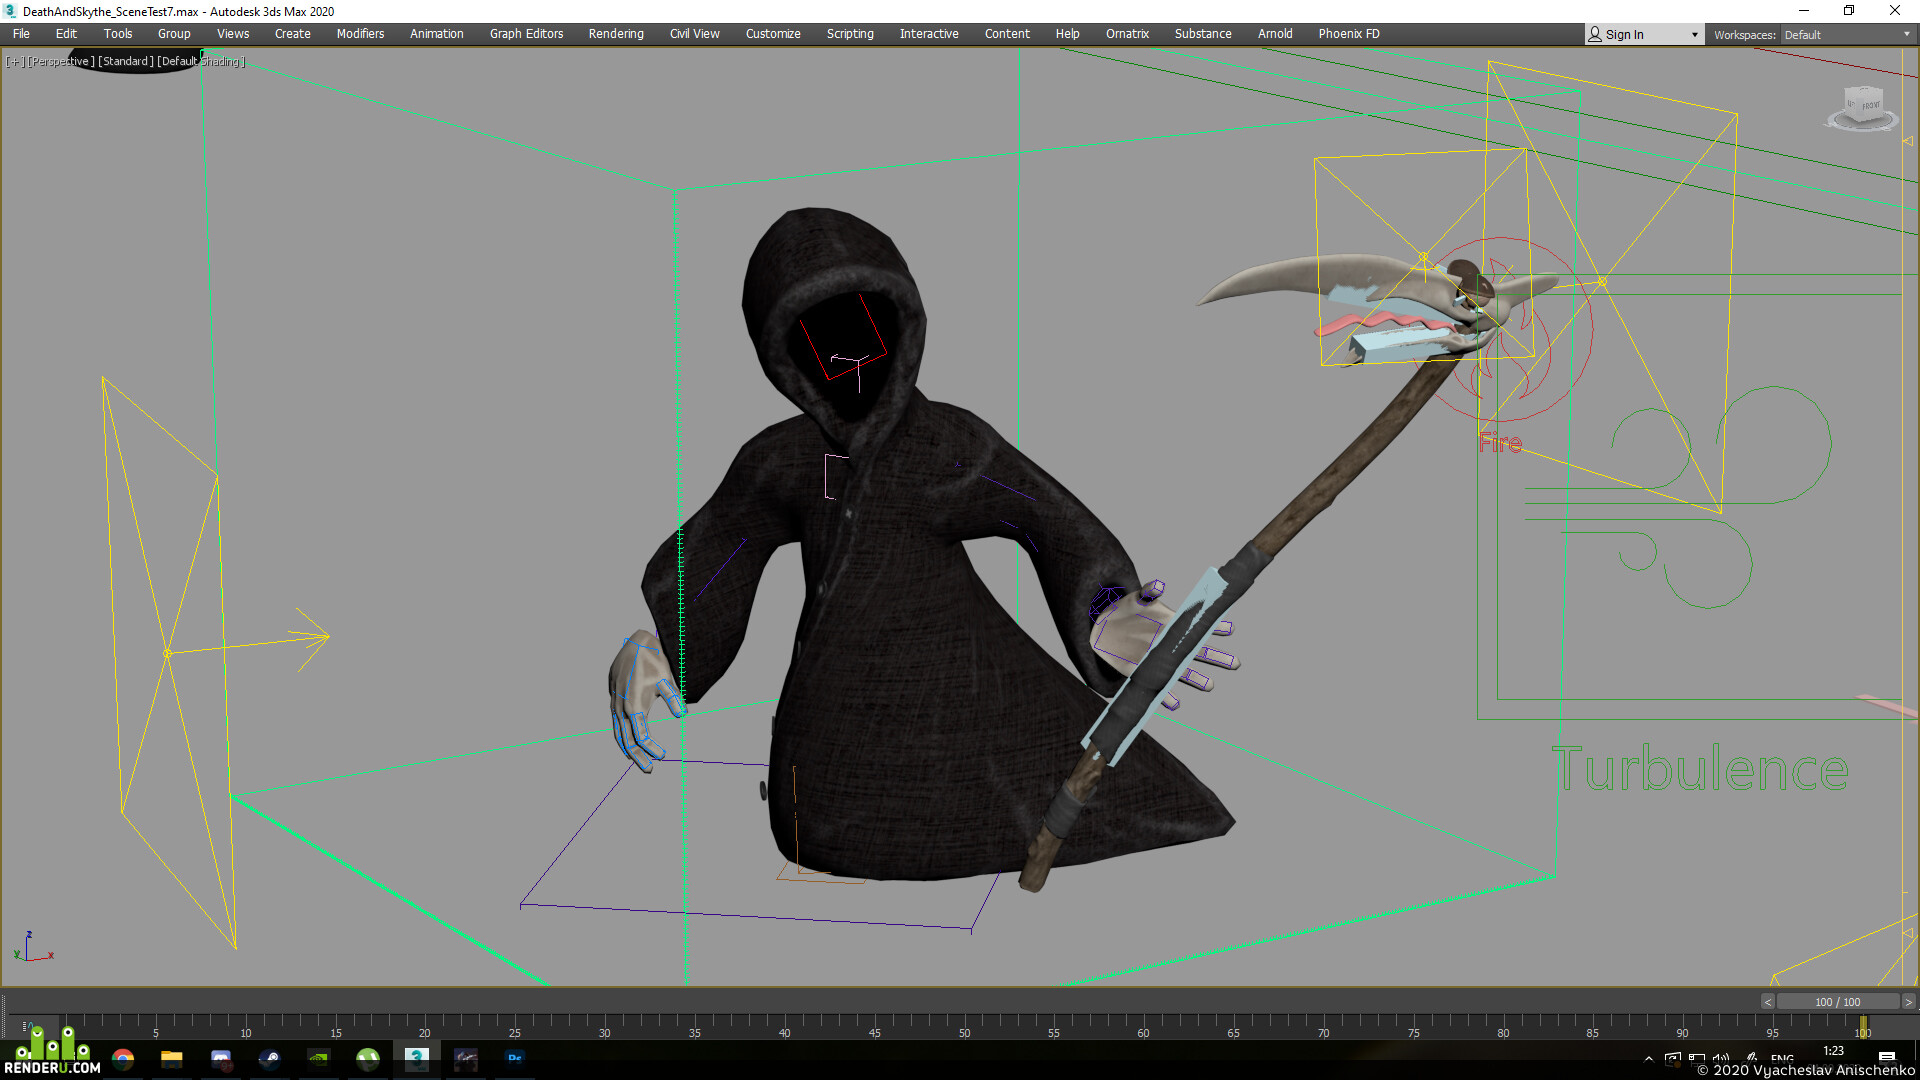Click the uTorrent taskbar icon
The image size is (1920, 1080).
368,1059
